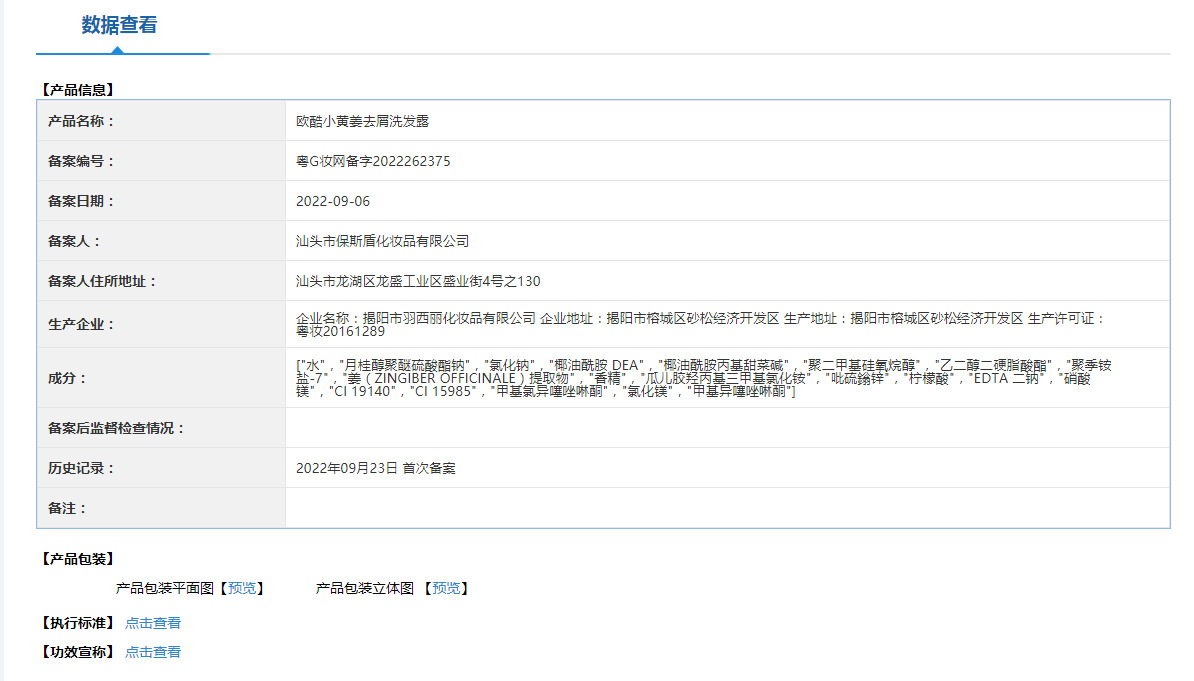This screenshot has height=681, width=1194.
Task: Select address 汕头市龙湖区龙盛工业区盛业街4号之130
Action: [x=418, y=281]
